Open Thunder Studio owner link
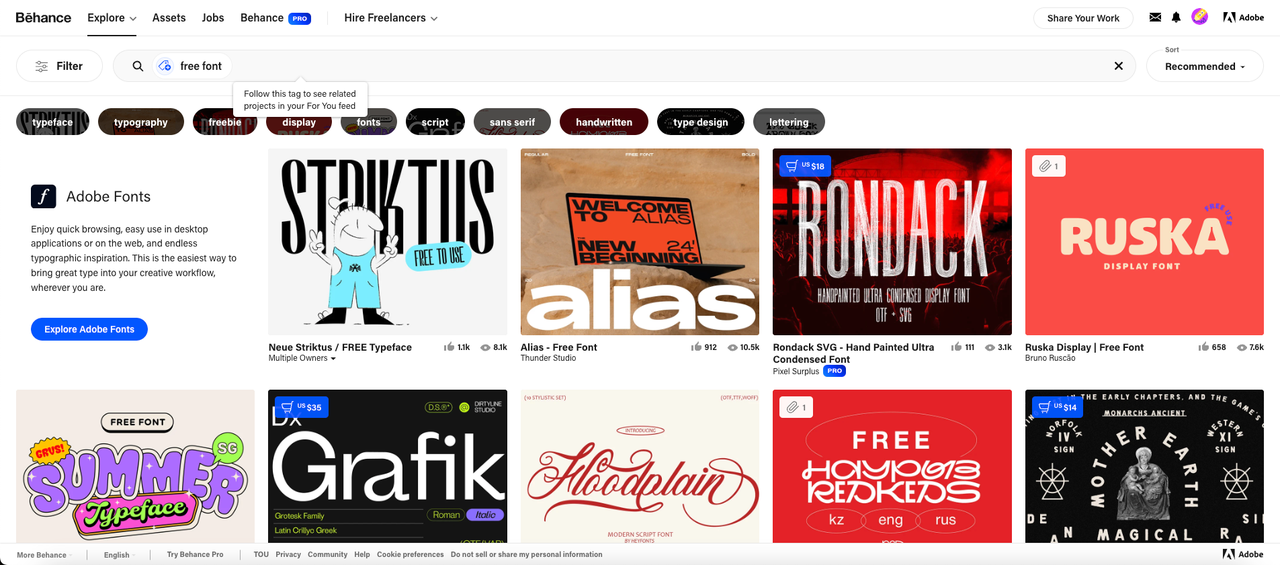Screen dimensions: 1280x565 [x=548, y=358]
